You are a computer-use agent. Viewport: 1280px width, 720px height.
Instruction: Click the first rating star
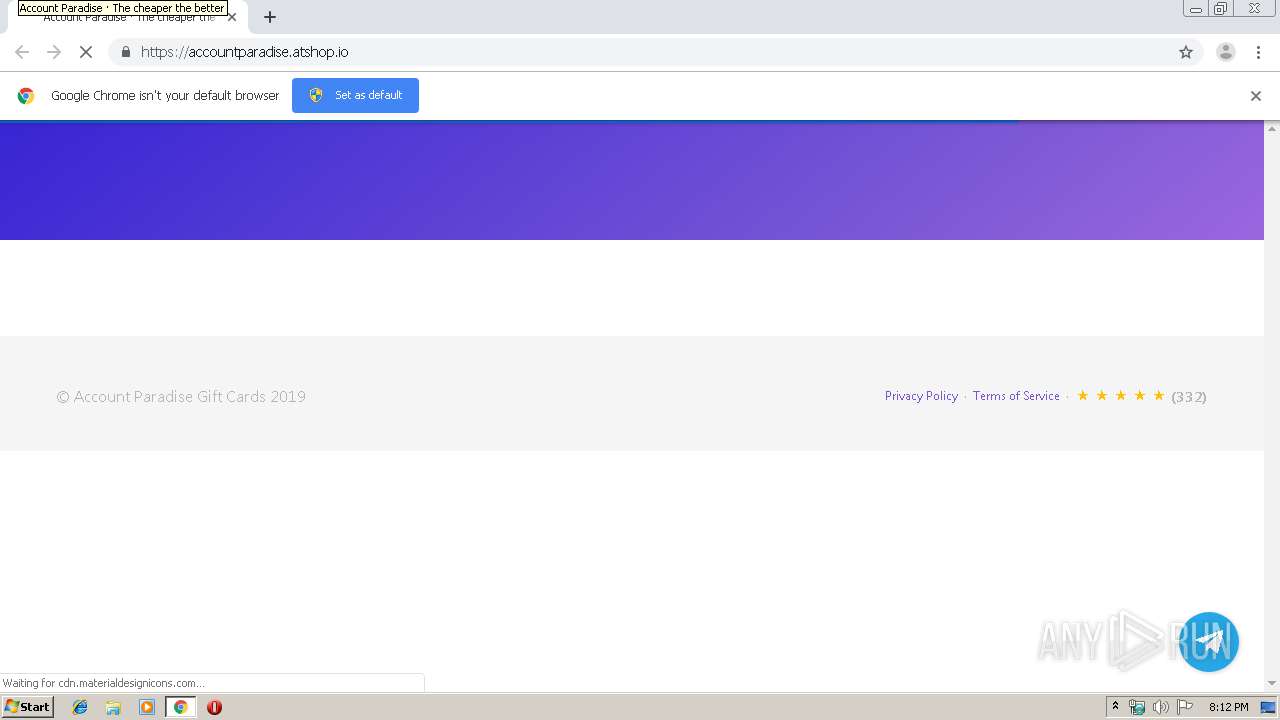click(x=1082, y=396)
